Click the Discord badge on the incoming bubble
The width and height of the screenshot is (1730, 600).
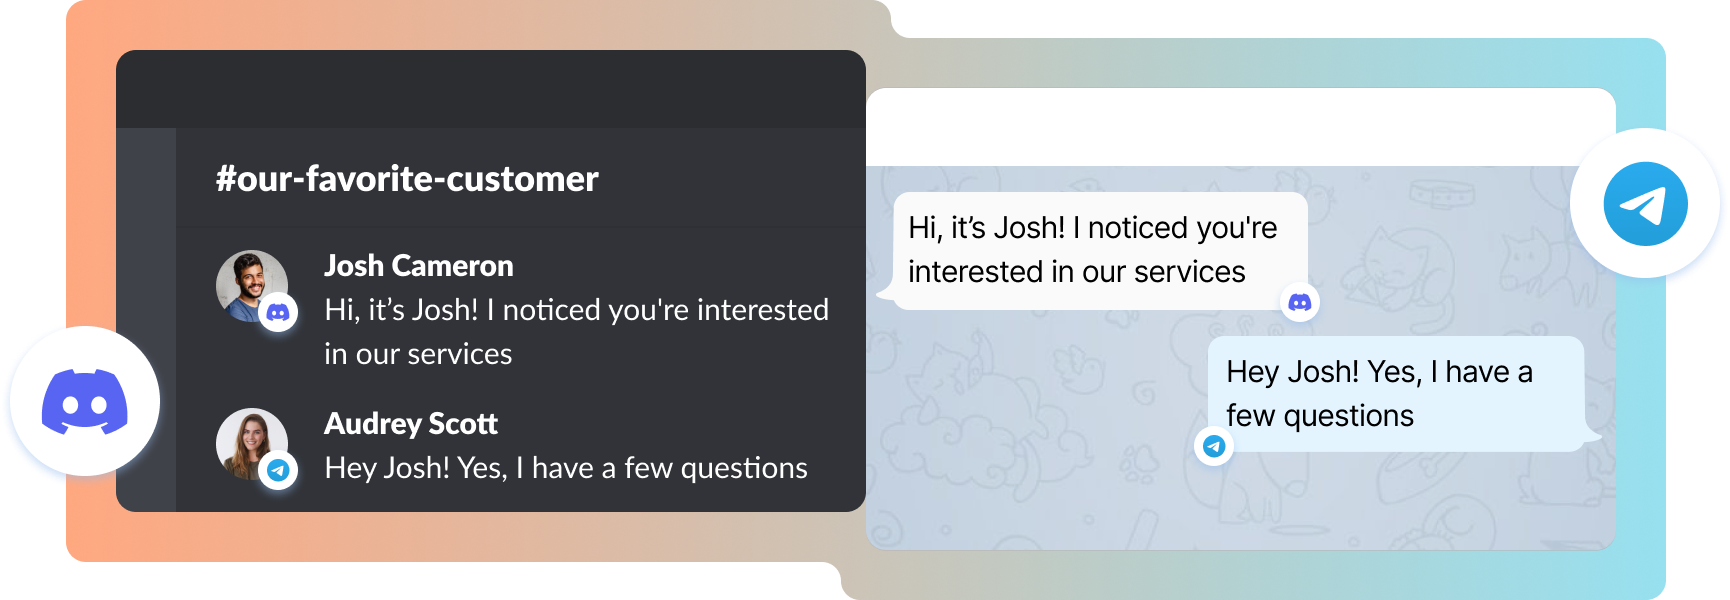pyautogui.click(x=1300, y=302)
